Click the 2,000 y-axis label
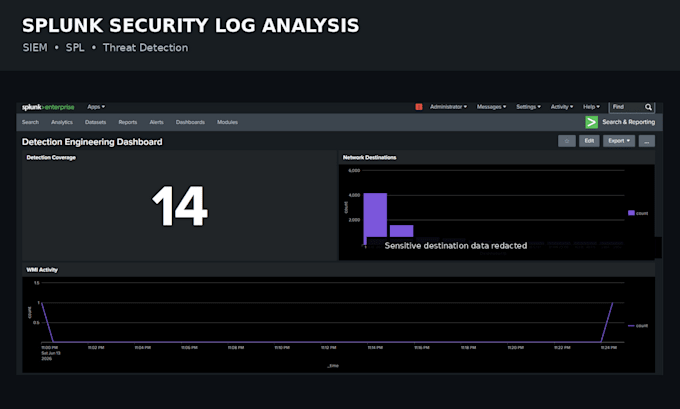The height and width of the screenshot is (409, 680). pos(354,220)
